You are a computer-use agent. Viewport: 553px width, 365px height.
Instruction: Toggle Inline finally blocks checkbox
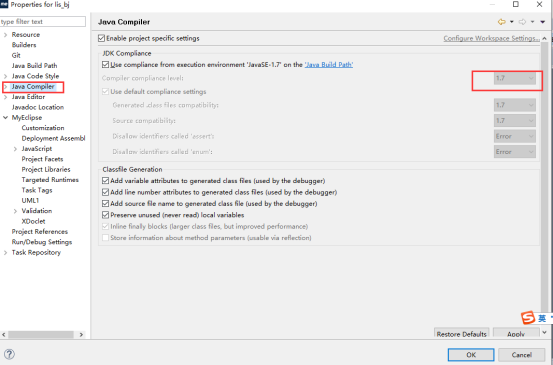coord(105,226)
